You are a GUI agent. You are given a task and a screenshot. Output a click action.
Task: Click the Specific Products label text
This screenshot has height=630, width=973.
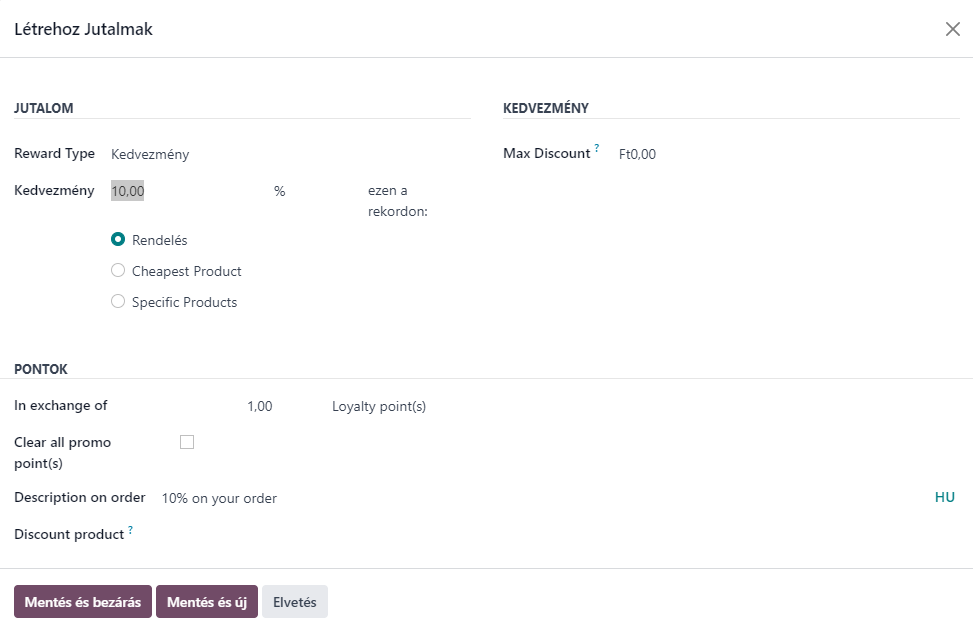tap(184, 302)
